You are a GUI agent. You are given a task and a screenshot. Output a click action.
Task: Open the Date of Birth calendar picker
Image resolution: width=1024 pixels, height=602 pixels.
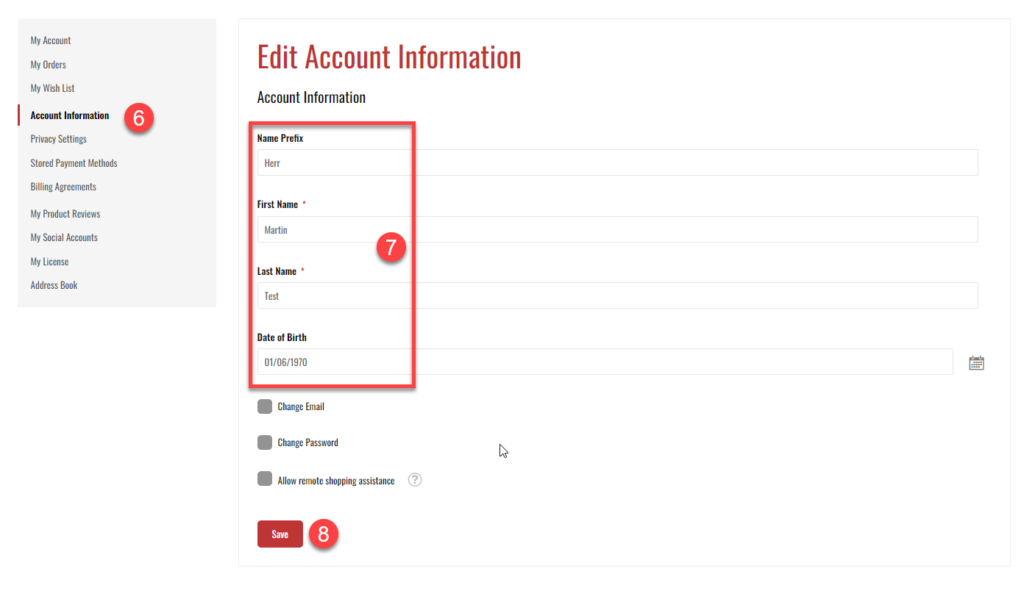tap(977, 363)
